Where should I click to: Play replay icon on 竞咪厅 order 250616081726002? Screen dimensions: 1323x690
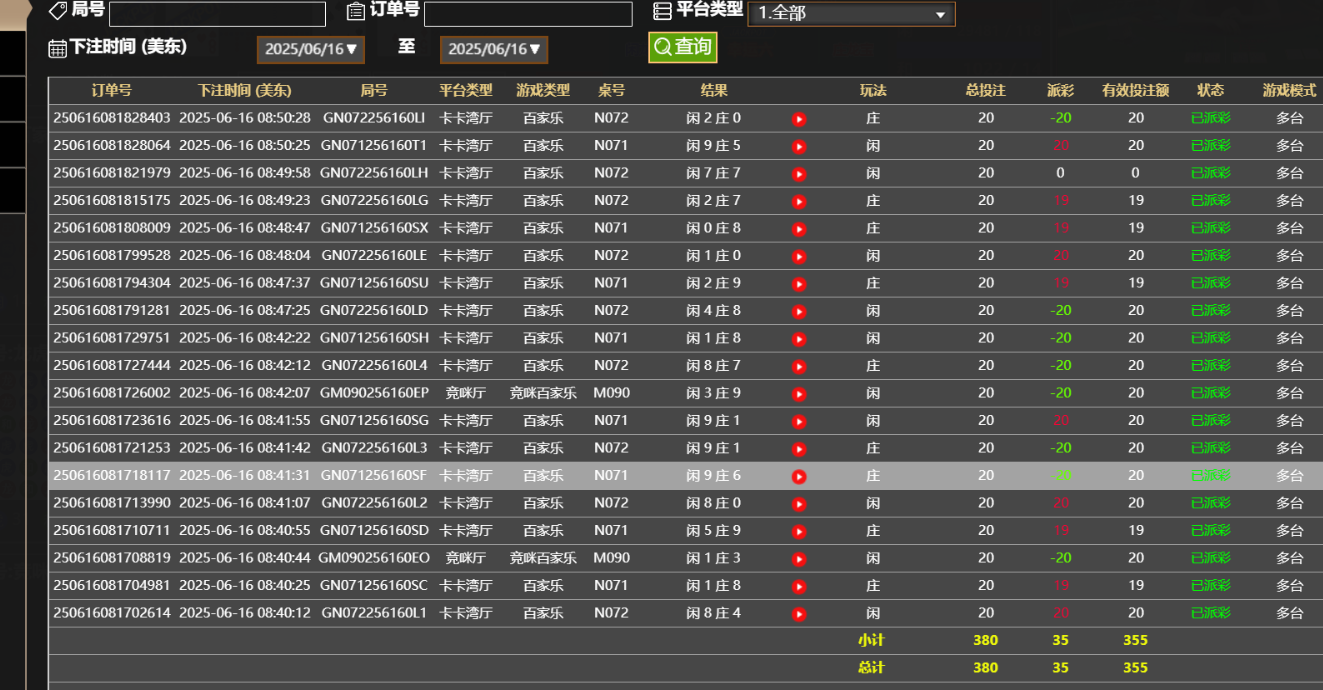click(x=798, y=394)
